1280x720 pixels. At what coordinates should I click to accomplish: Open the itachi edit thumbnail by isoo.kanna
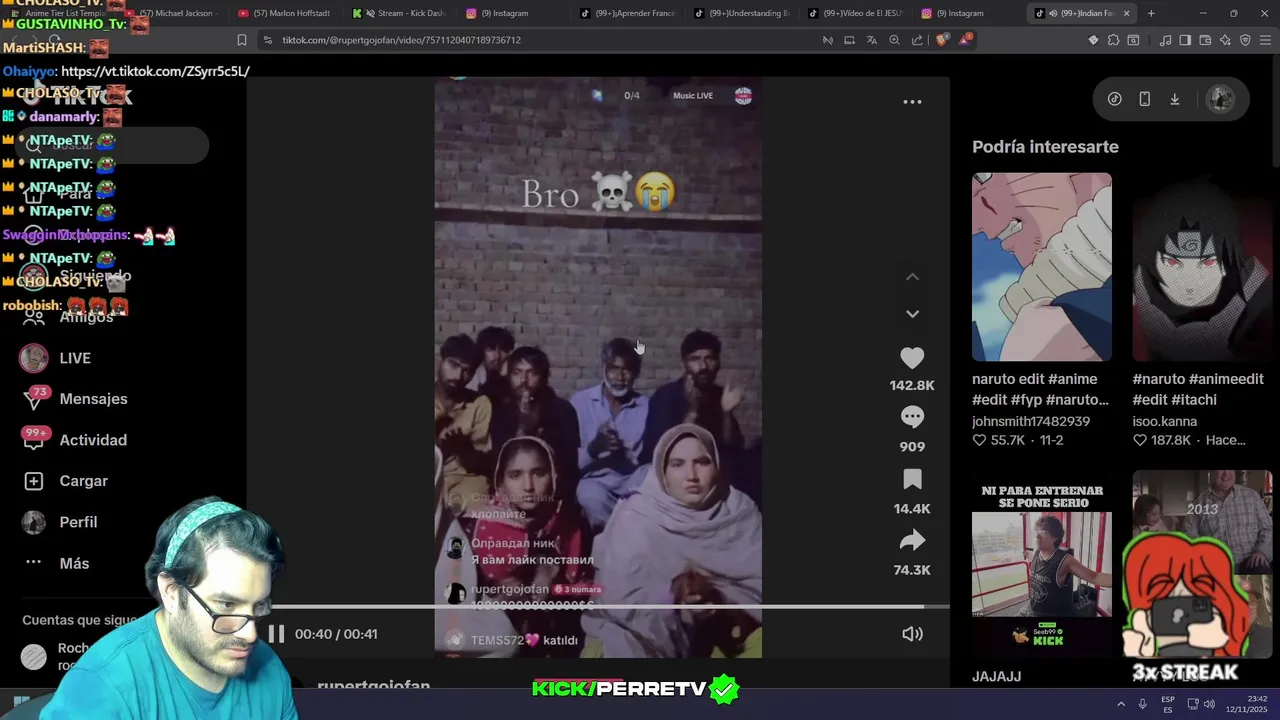[1202, 267]
